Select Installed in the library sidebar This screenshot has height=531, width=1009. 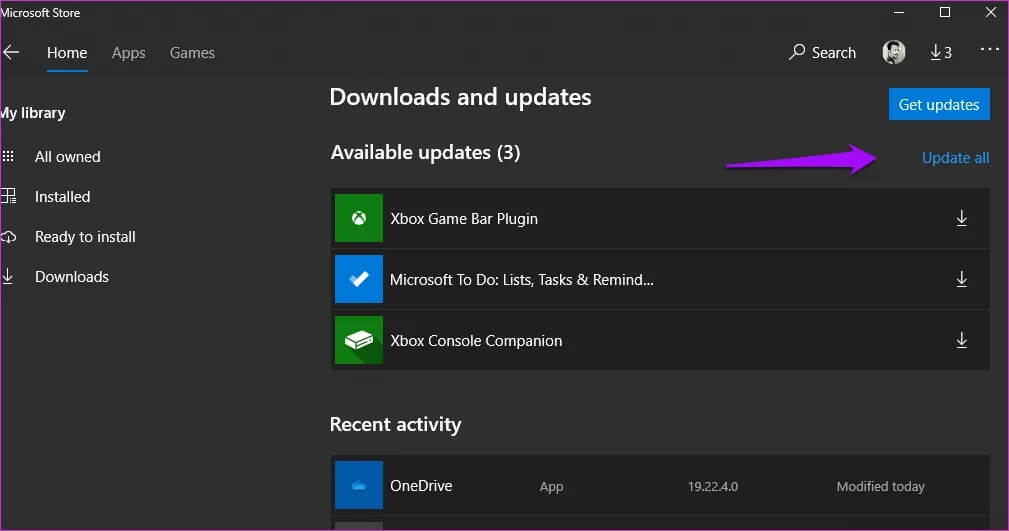point(62,196)
